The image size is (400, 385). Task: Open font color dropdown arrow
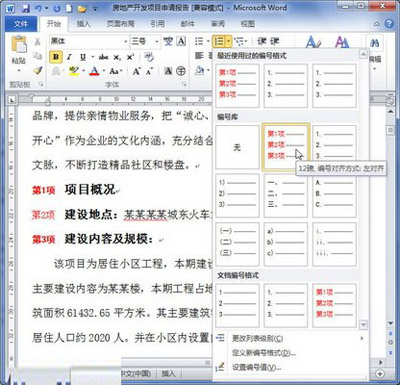click(104, 71)
